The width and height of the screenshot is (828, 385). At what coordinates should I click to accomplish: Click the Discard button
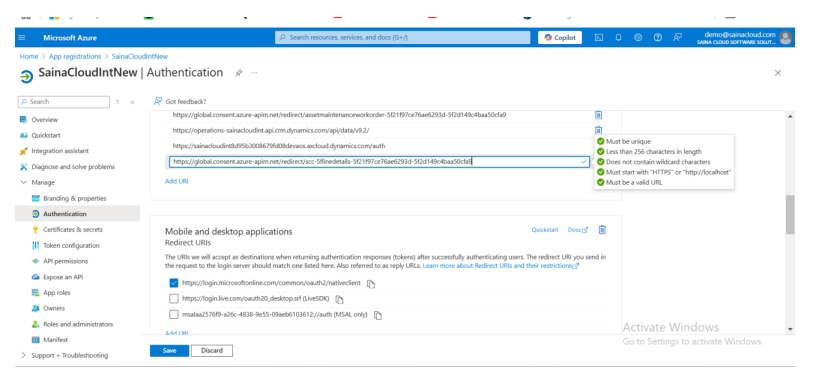coord(212,351)
